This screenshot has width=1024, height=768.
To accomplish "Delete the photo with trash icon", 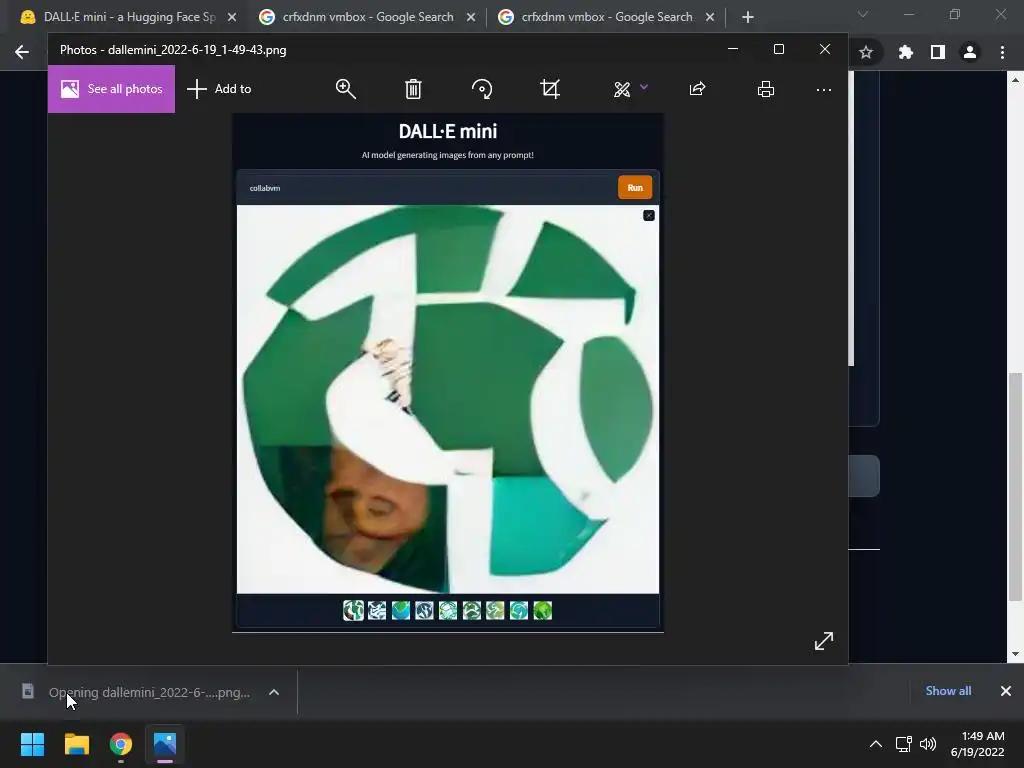I will coord(413,89).
